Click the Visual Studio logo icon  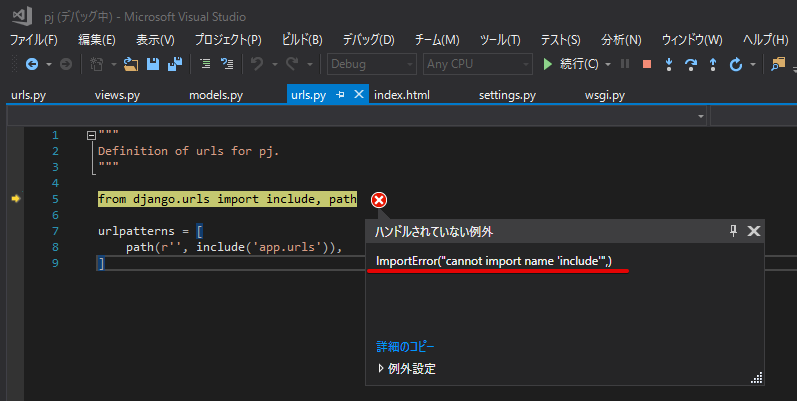pos(22,16)
